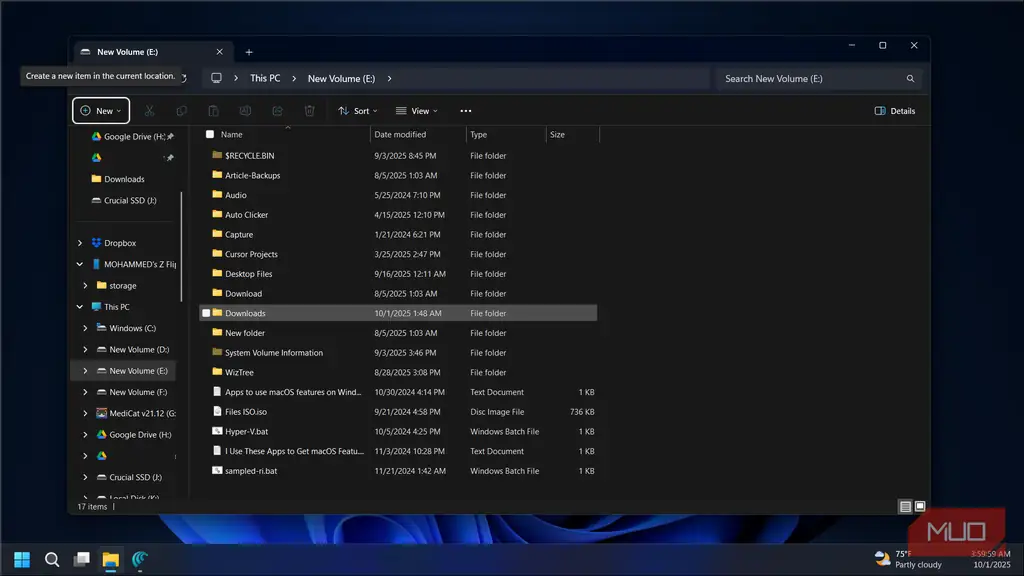Open taskbar Search
Viewport: 1024px width, 576px height.
click(x=52, y=560)
